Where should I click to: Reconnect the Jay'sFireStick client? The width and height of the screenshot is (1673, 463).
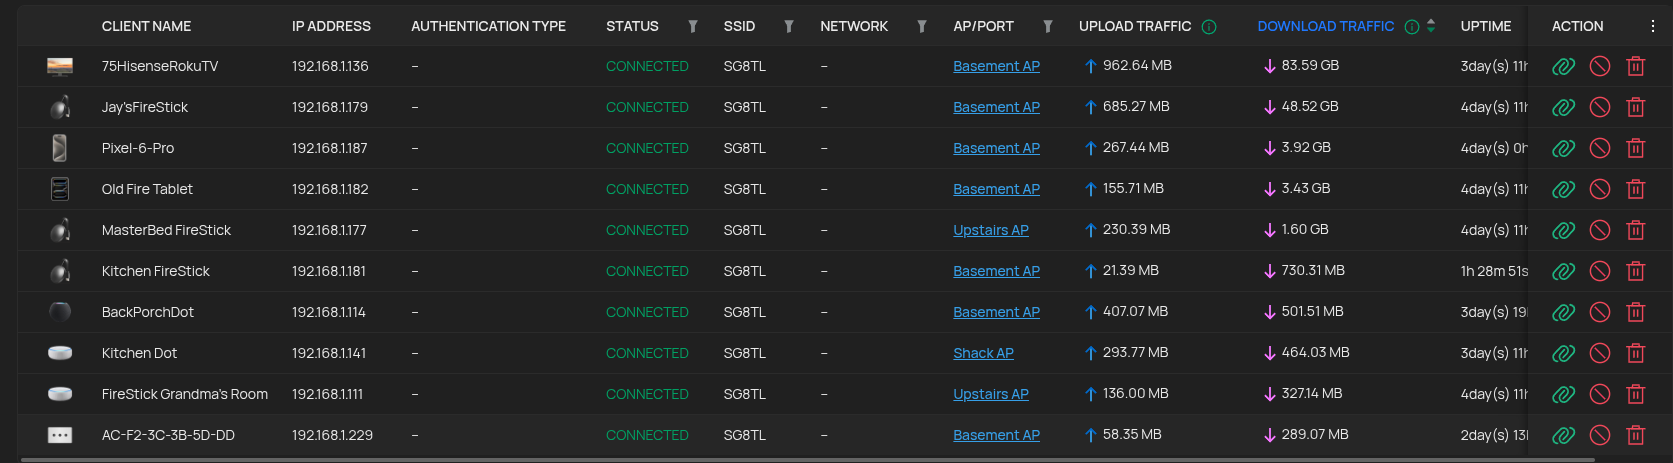tap(1563, 107)
